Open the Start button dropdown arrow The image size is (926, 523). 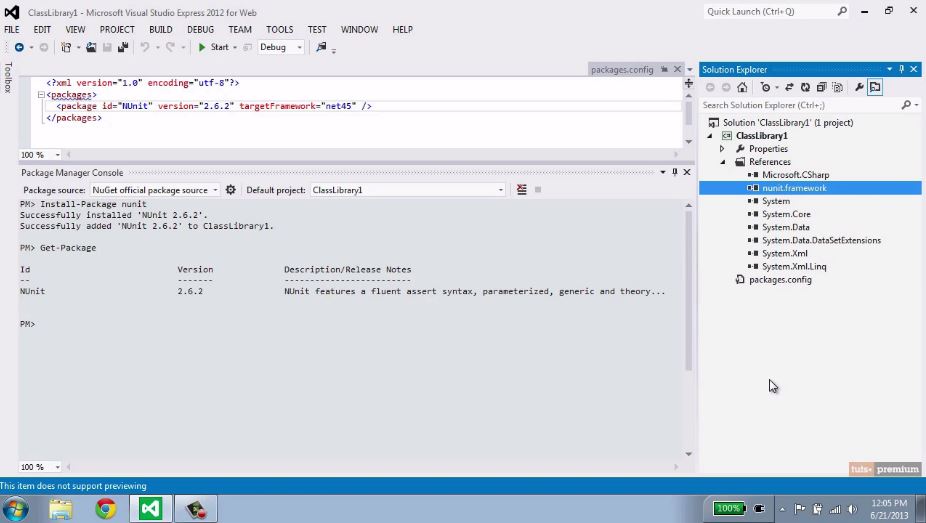click(235, 47)
